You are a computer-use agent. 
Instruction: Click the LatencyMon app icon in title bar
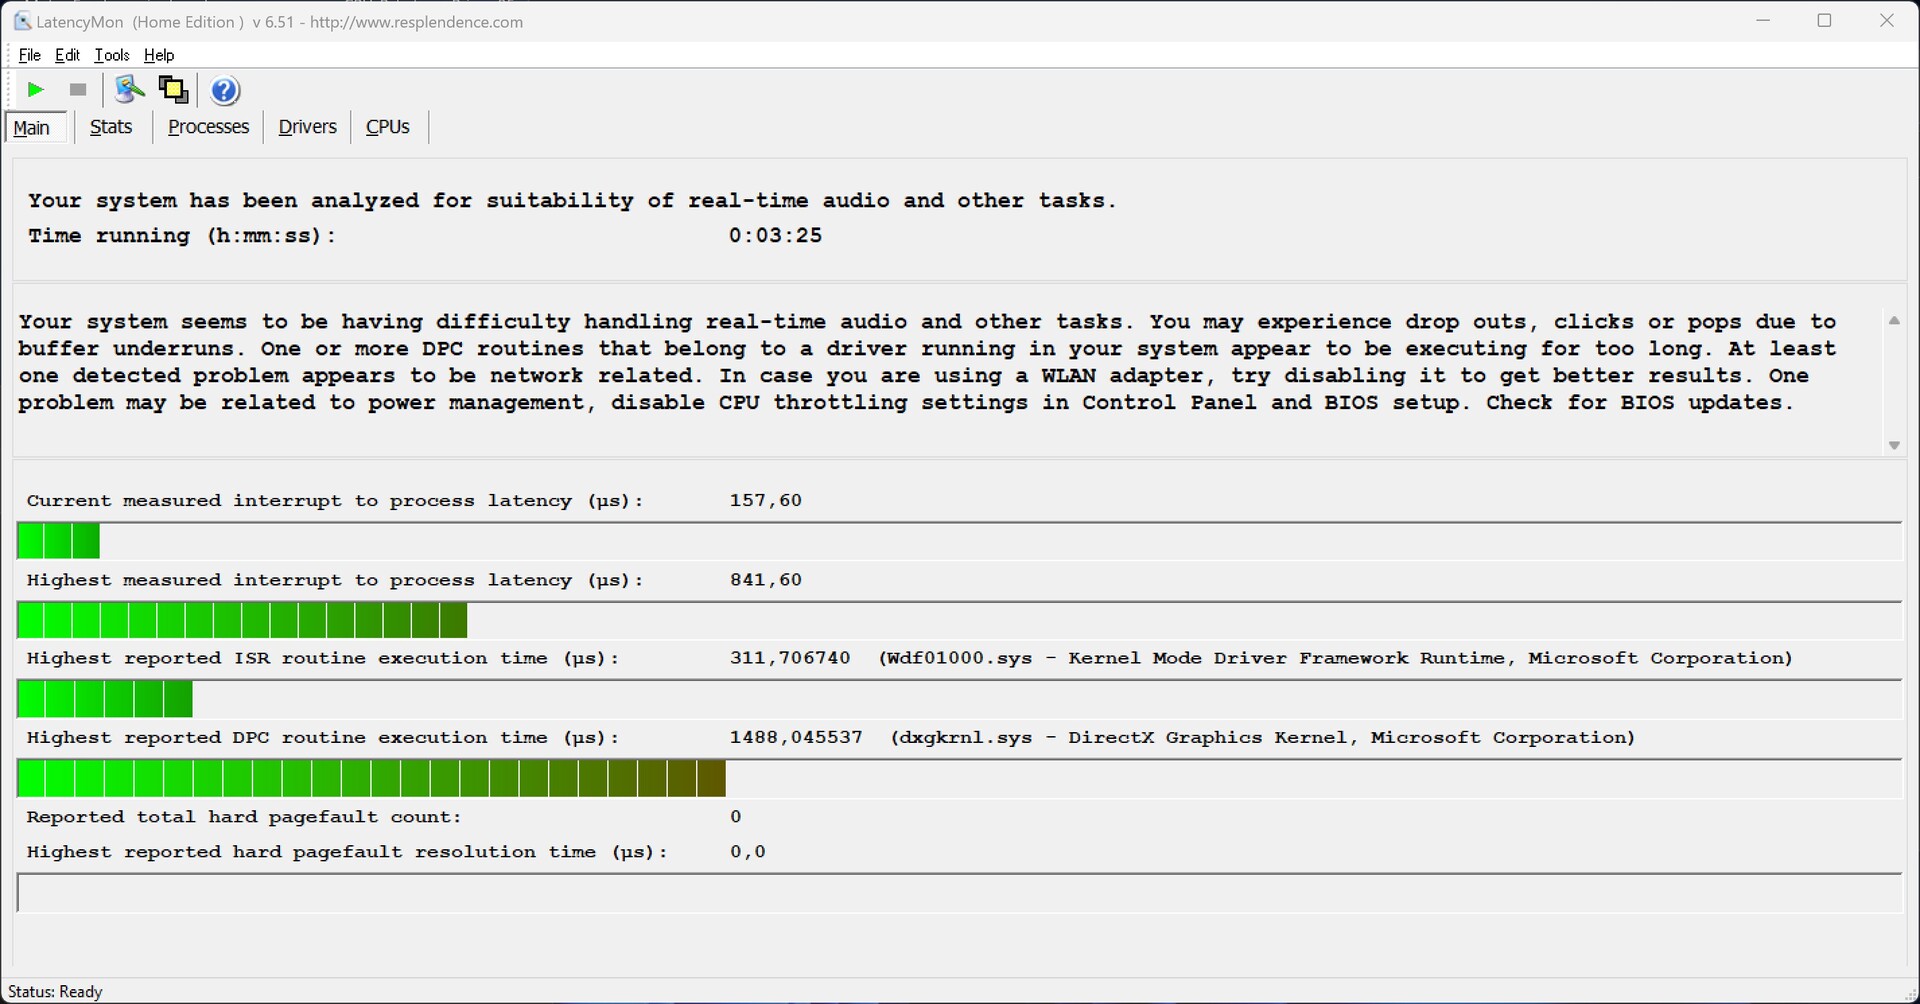click(22, 21)
